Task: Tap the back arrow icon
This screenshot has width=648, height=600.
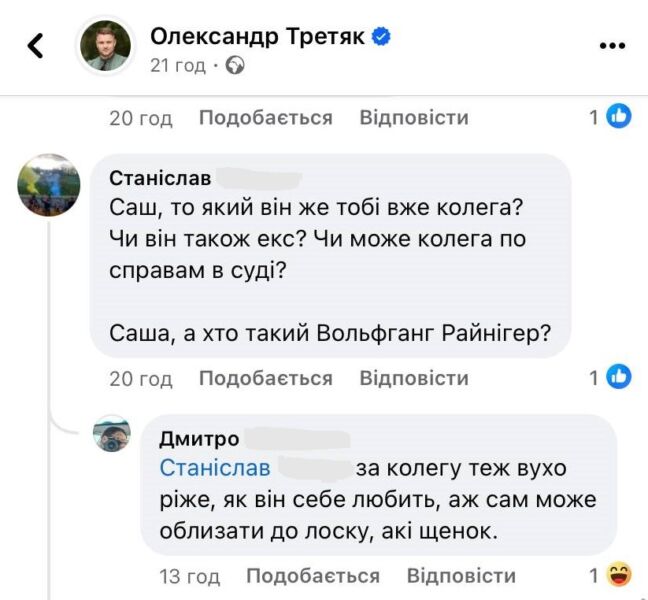Action: (35, 46)
